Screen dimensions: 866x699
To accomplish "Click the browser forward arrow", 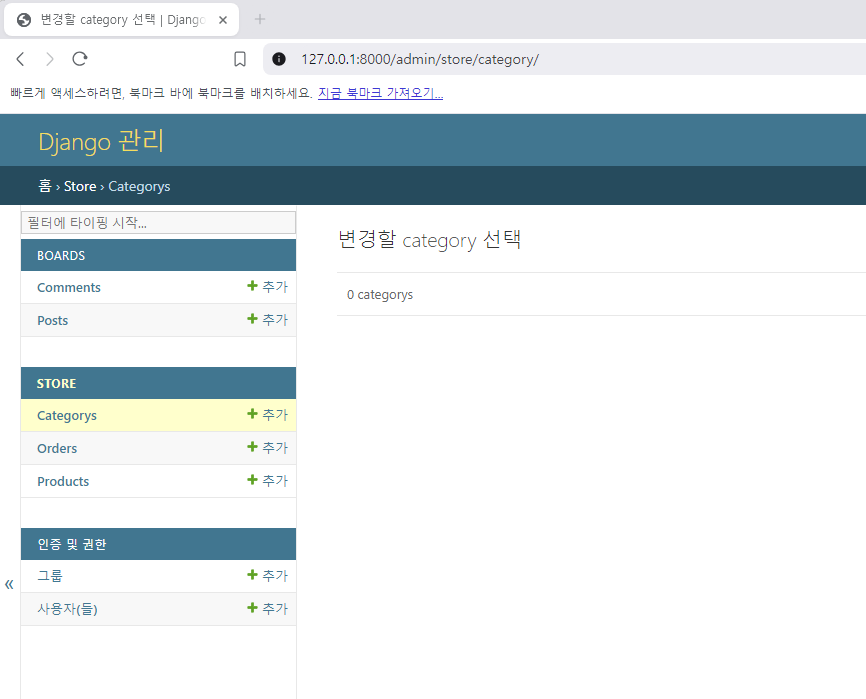I will click(x=50, y=59).
